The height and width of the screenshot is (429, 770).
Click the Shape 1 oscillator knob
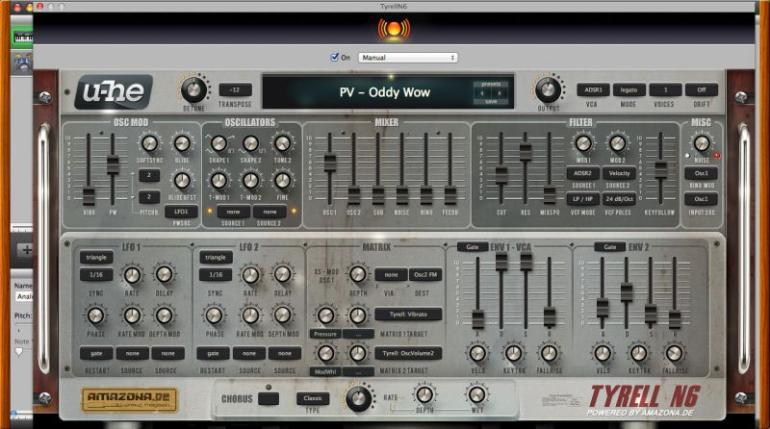219,143
